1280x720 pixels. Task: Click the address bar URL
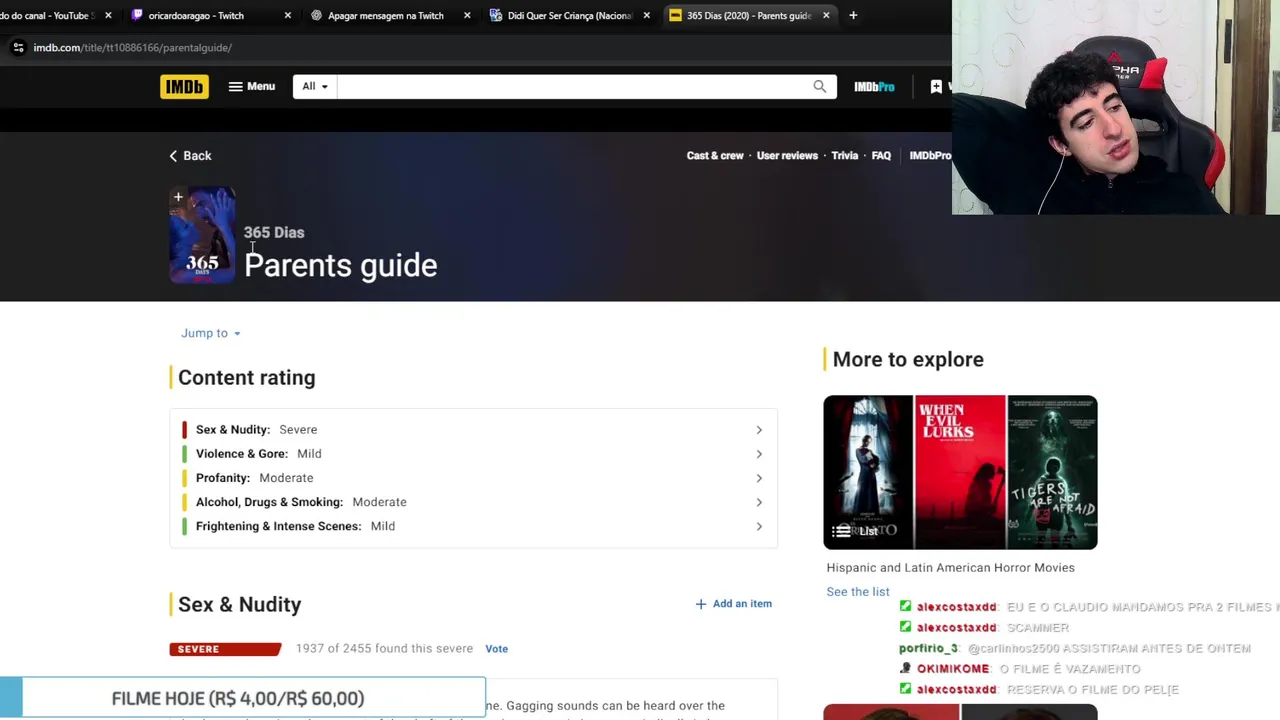coord(132,47)
